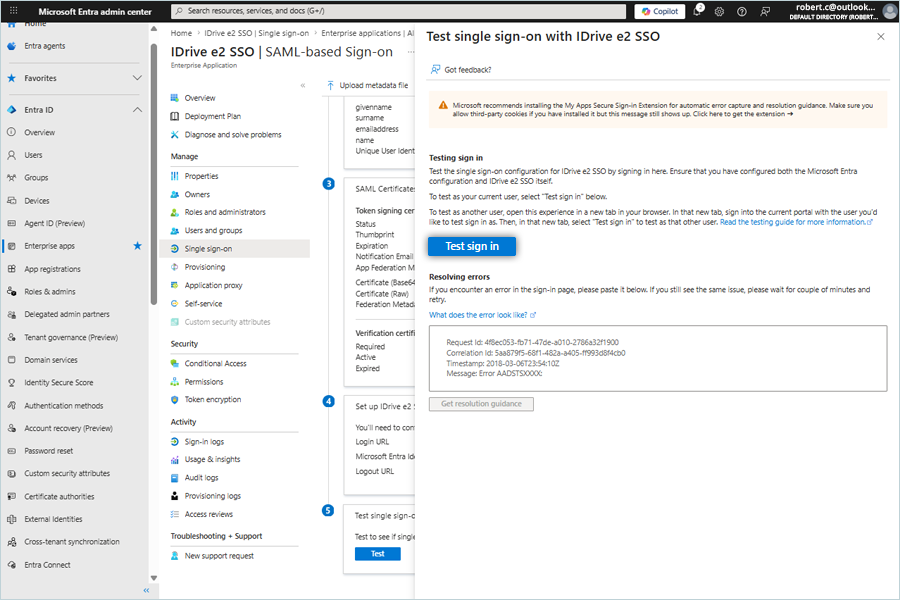Collapse the Entra ID section chevron
Screen dimensions: 900x600
click(x=137, y=110)
